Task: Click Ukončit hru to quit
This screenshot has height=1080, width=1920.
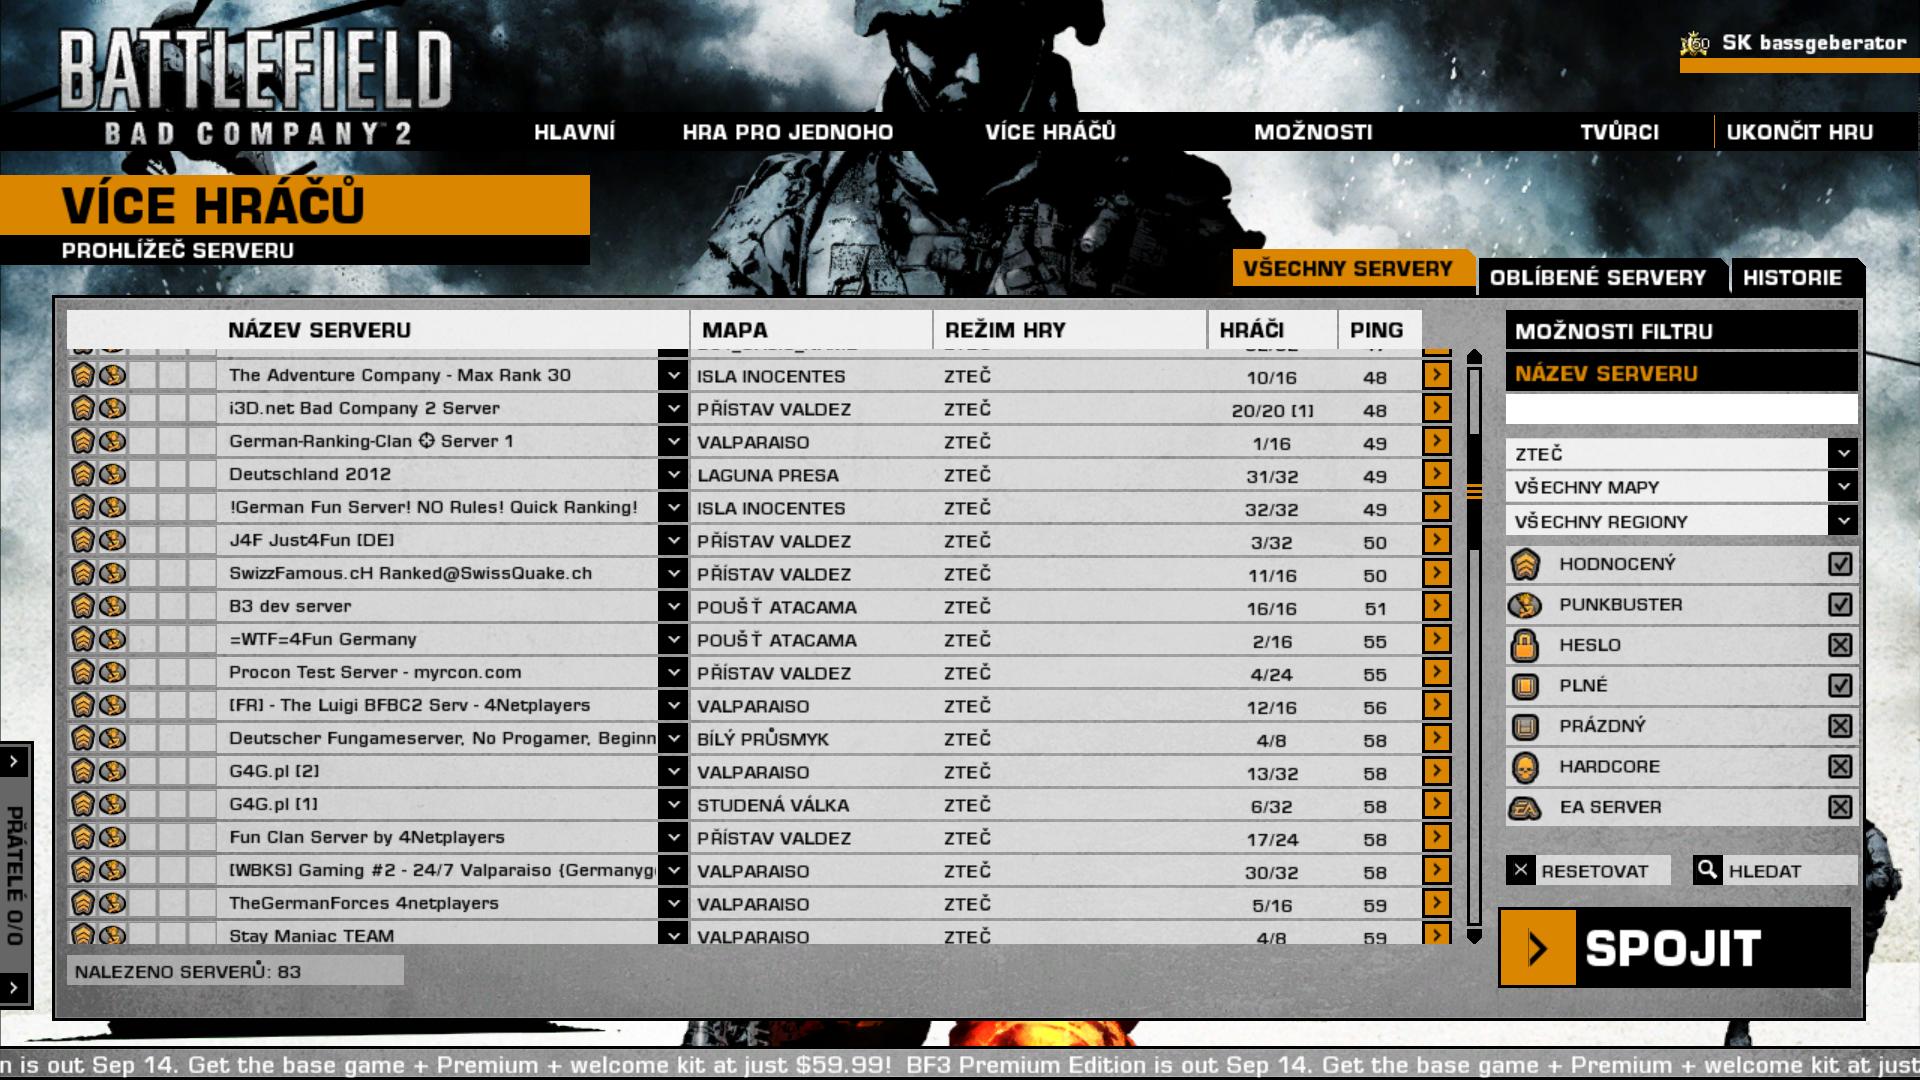Action: (x=1800, y=132)
